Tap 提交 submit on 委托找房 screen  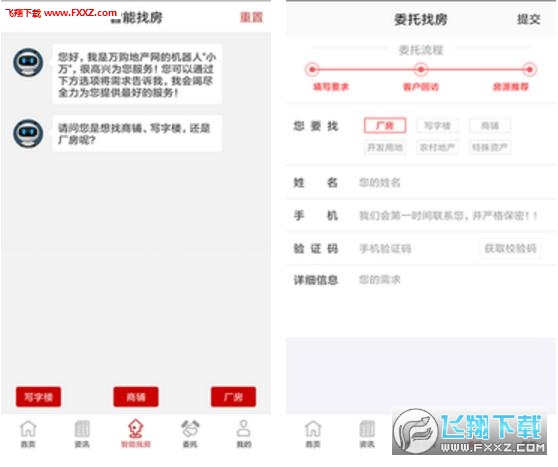point(528,19)
